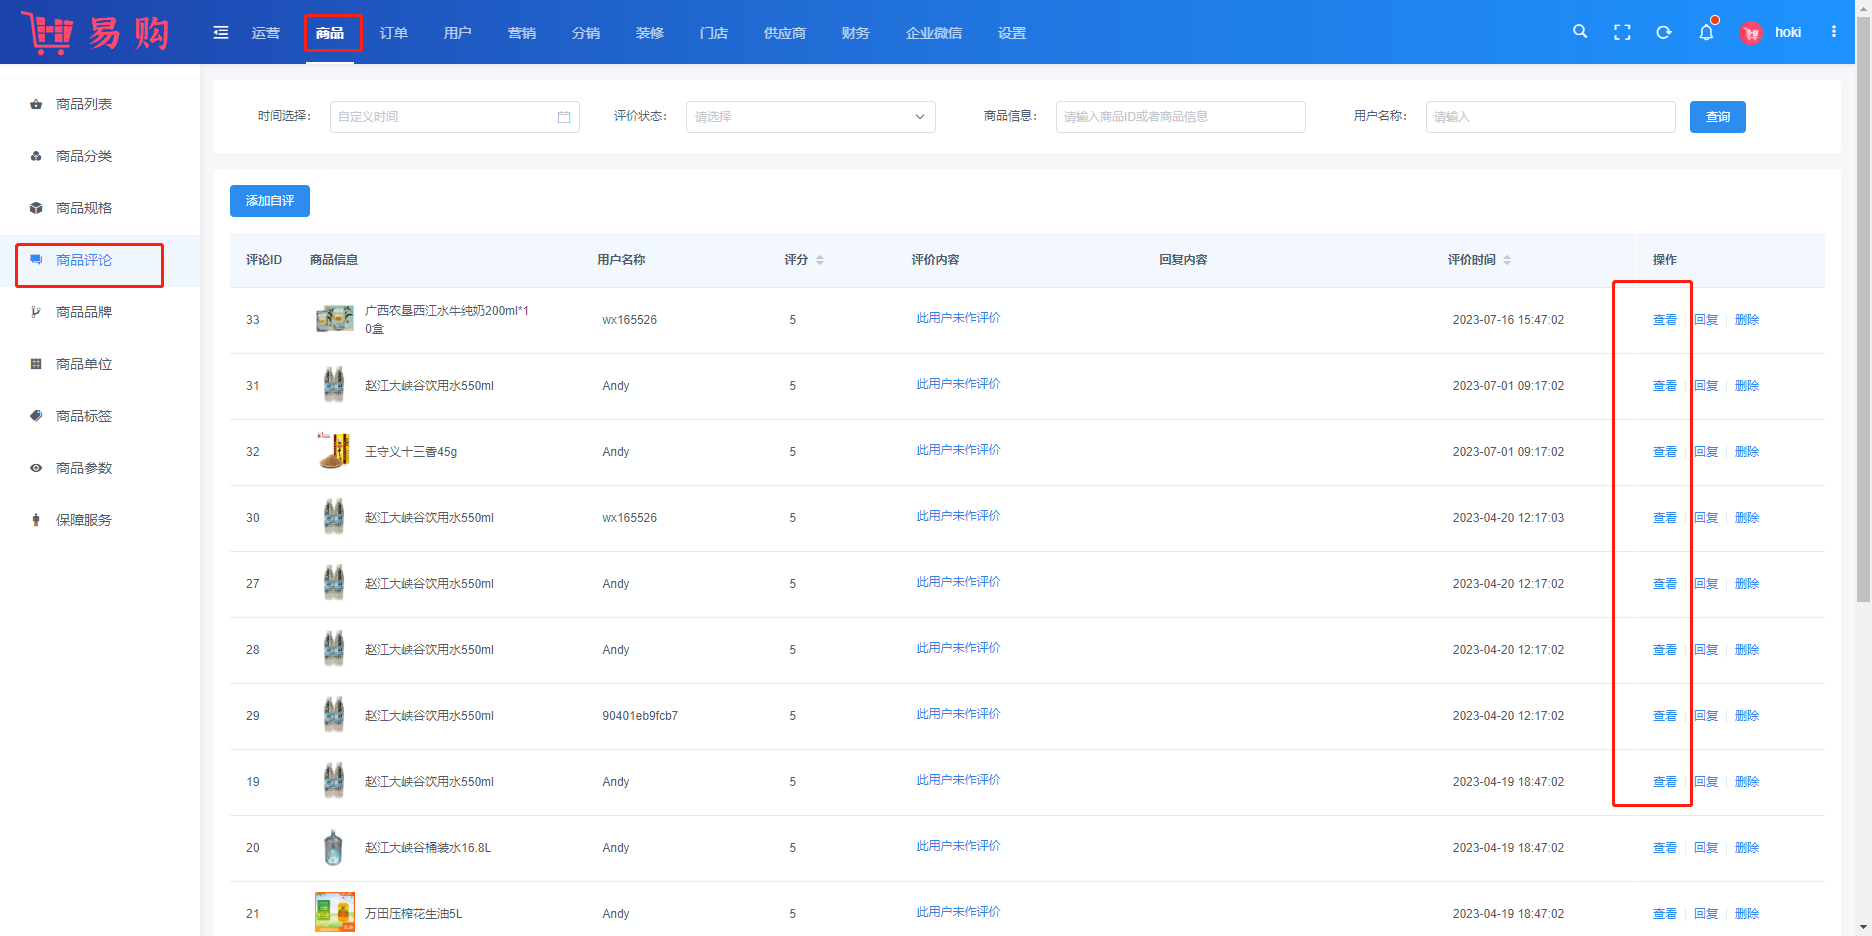Viewport: 1872px width, 936px height.
Task: Collapse sidebar with the menu fold icon
Action: point(221,33)
